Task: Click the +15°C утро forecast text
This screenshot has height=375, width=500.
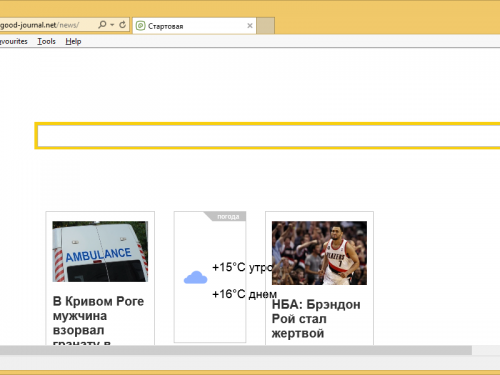Action: pos(243,267)
